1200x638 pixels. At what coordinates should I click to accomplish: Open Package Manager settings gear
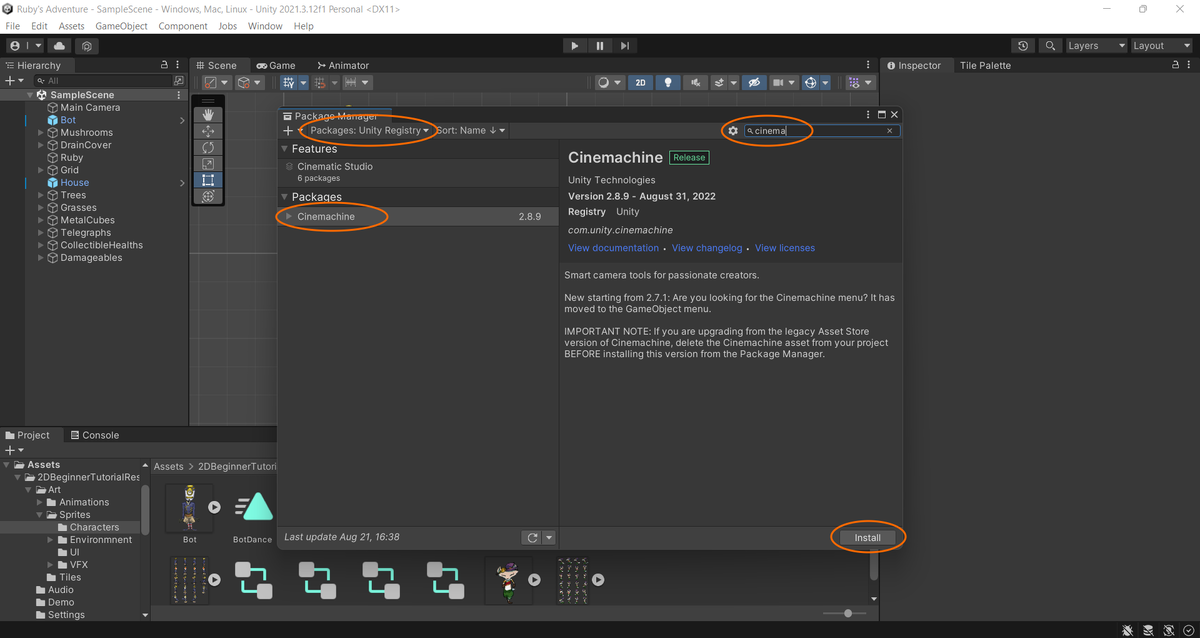tap(733, 131)
